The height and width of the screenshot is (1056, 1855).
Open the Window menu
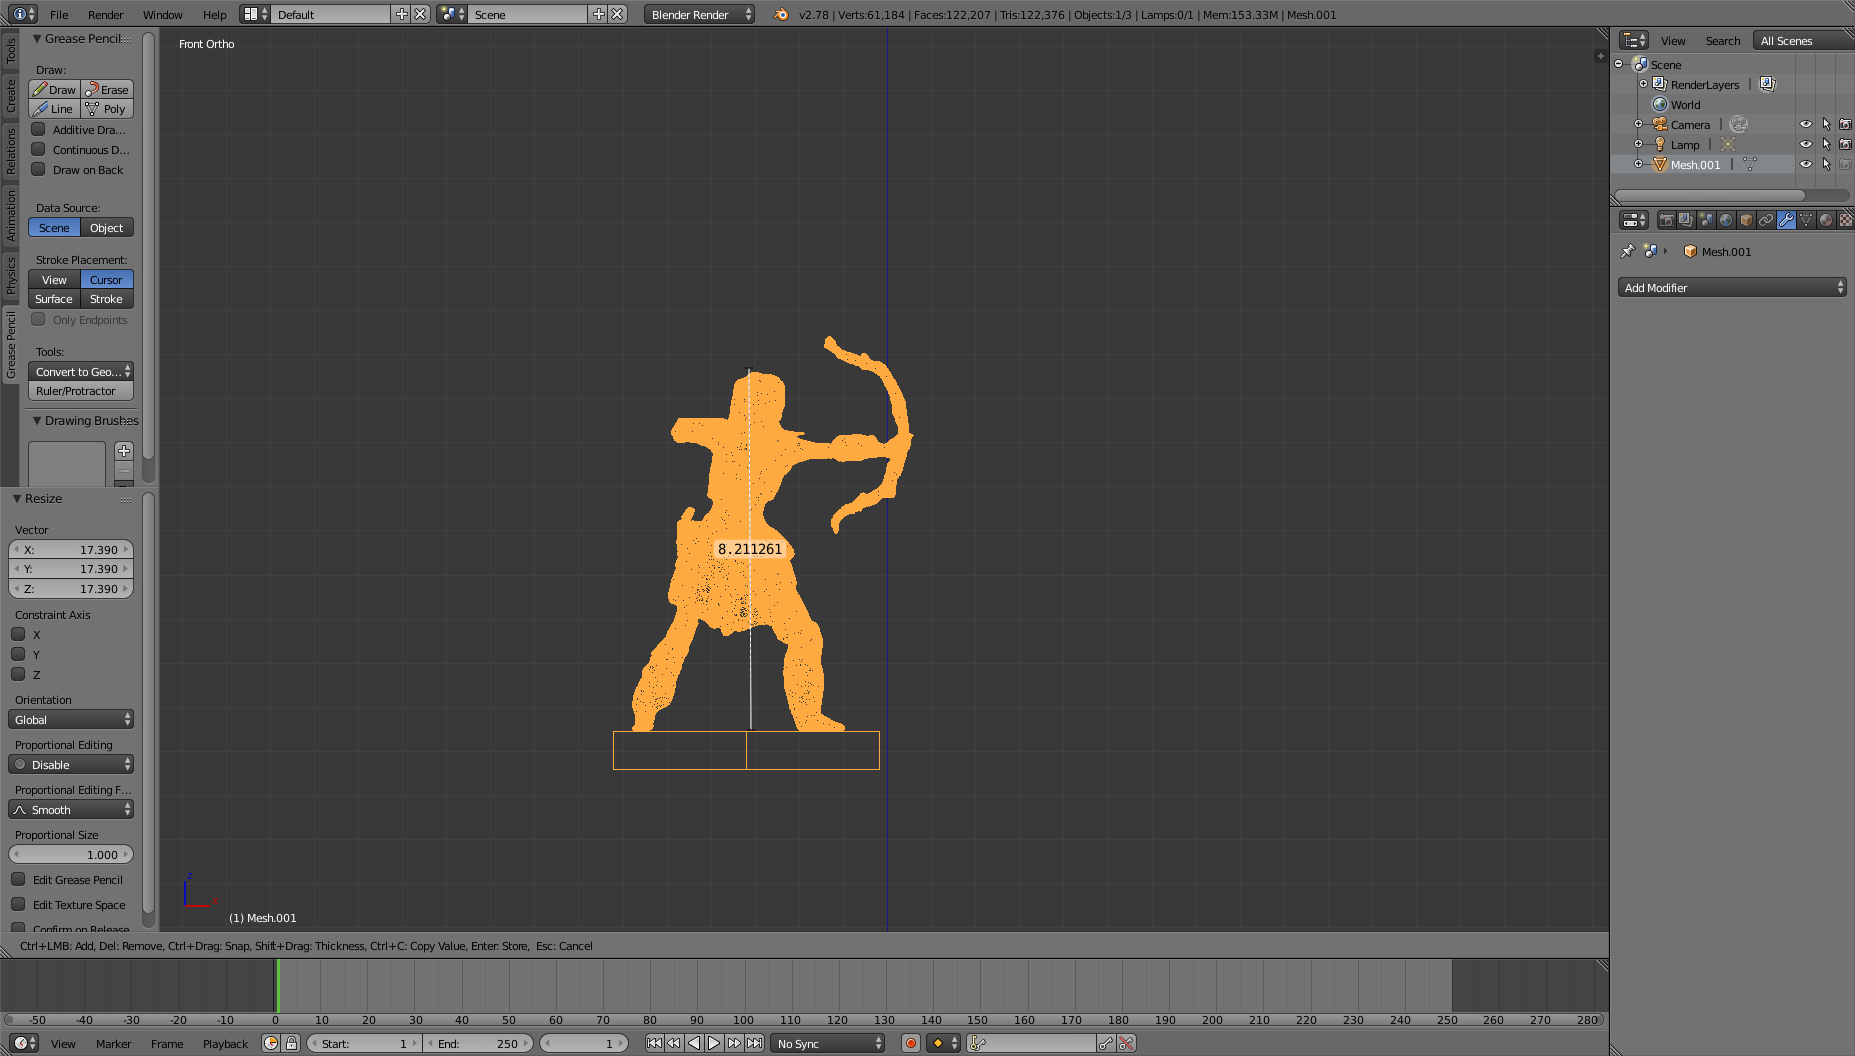162,14
